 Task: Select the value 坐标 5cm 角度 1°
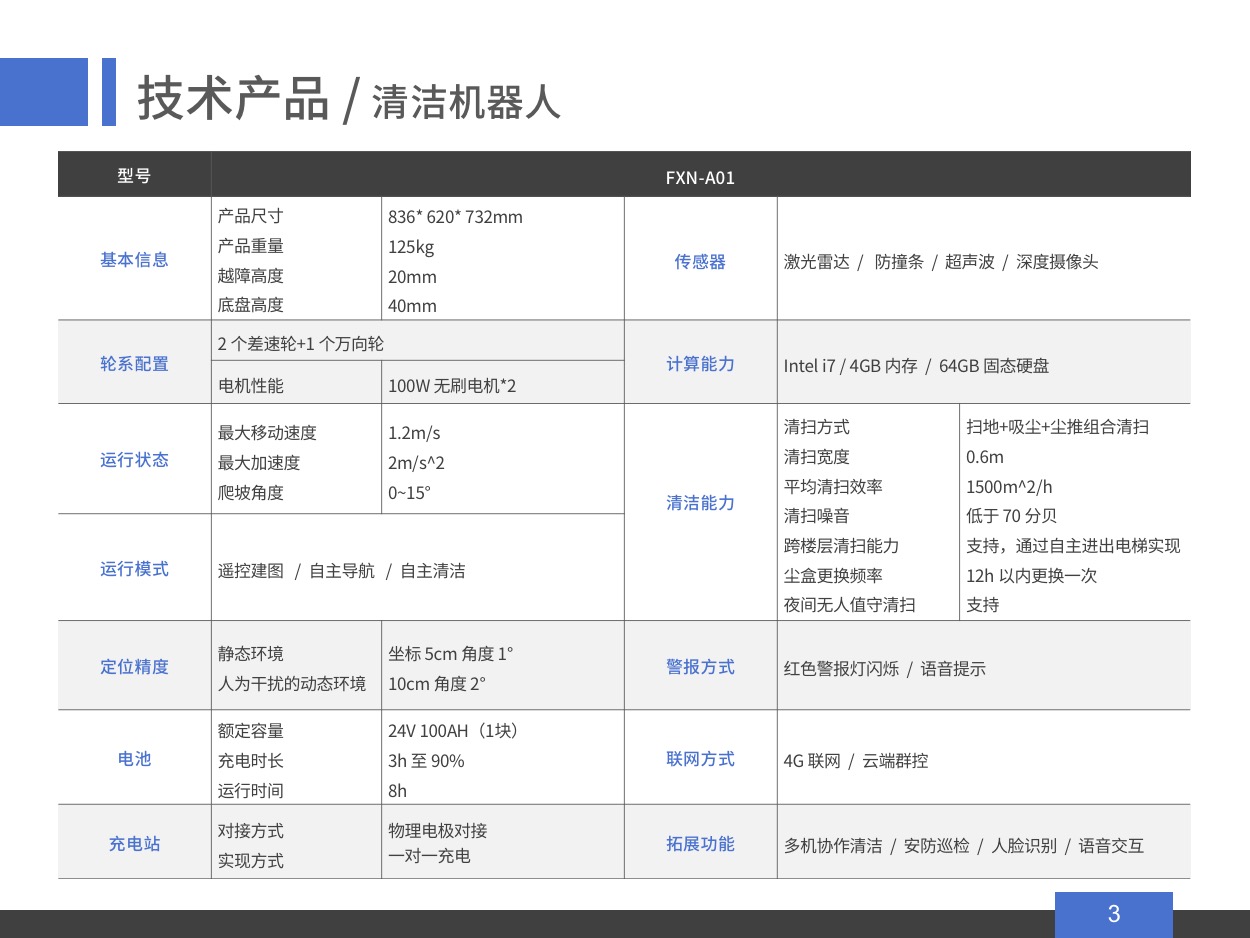(x=450, y=654)
